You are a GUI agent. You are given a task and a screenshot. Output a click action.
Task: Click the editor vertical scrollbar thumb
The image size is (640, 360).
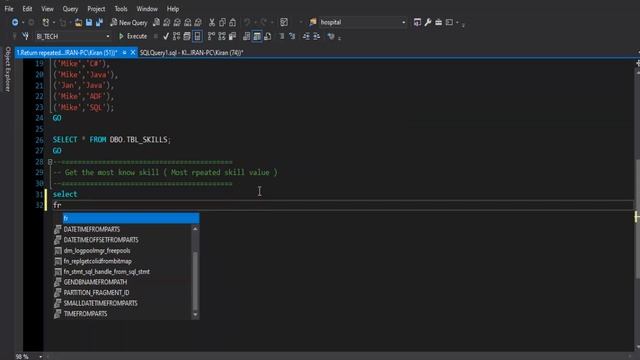[x=637, y=218]
